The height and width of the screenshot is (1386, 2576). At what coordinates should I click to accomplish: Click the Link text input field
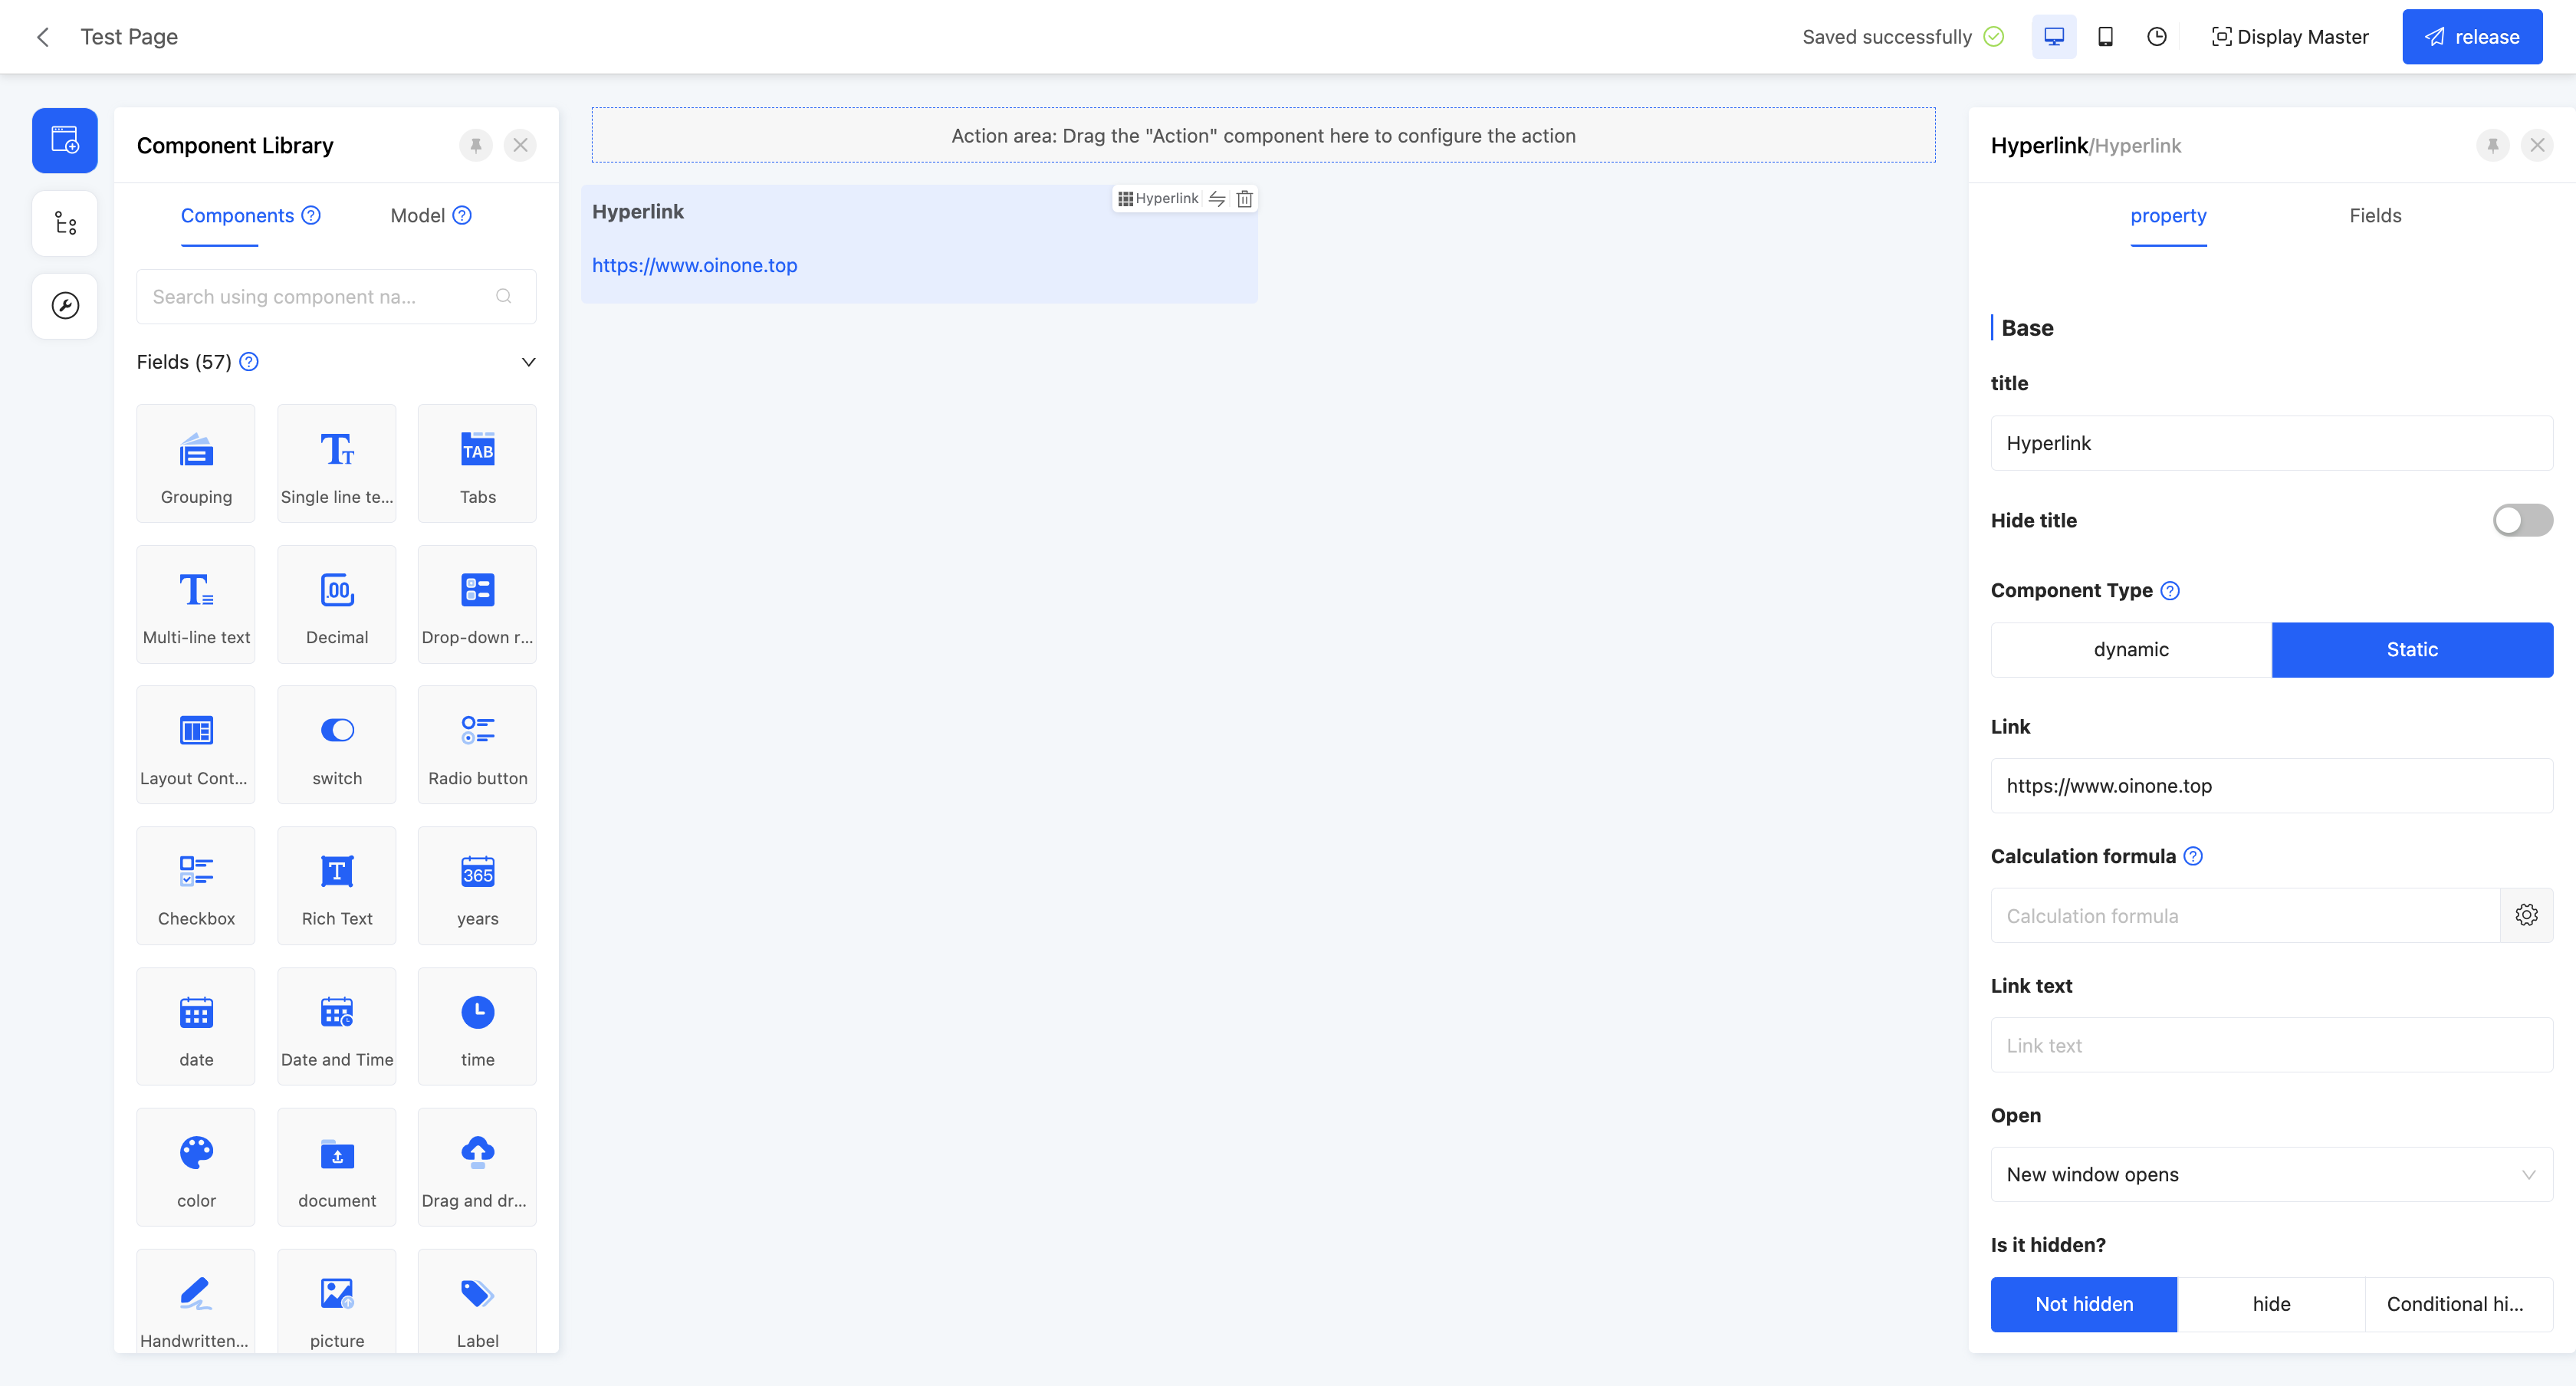pos(2271,1045)
